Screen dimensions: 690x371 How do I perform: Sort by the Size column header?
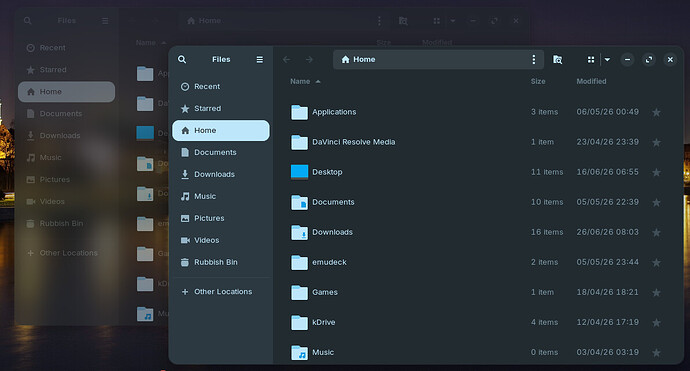(x=538, y=81)
